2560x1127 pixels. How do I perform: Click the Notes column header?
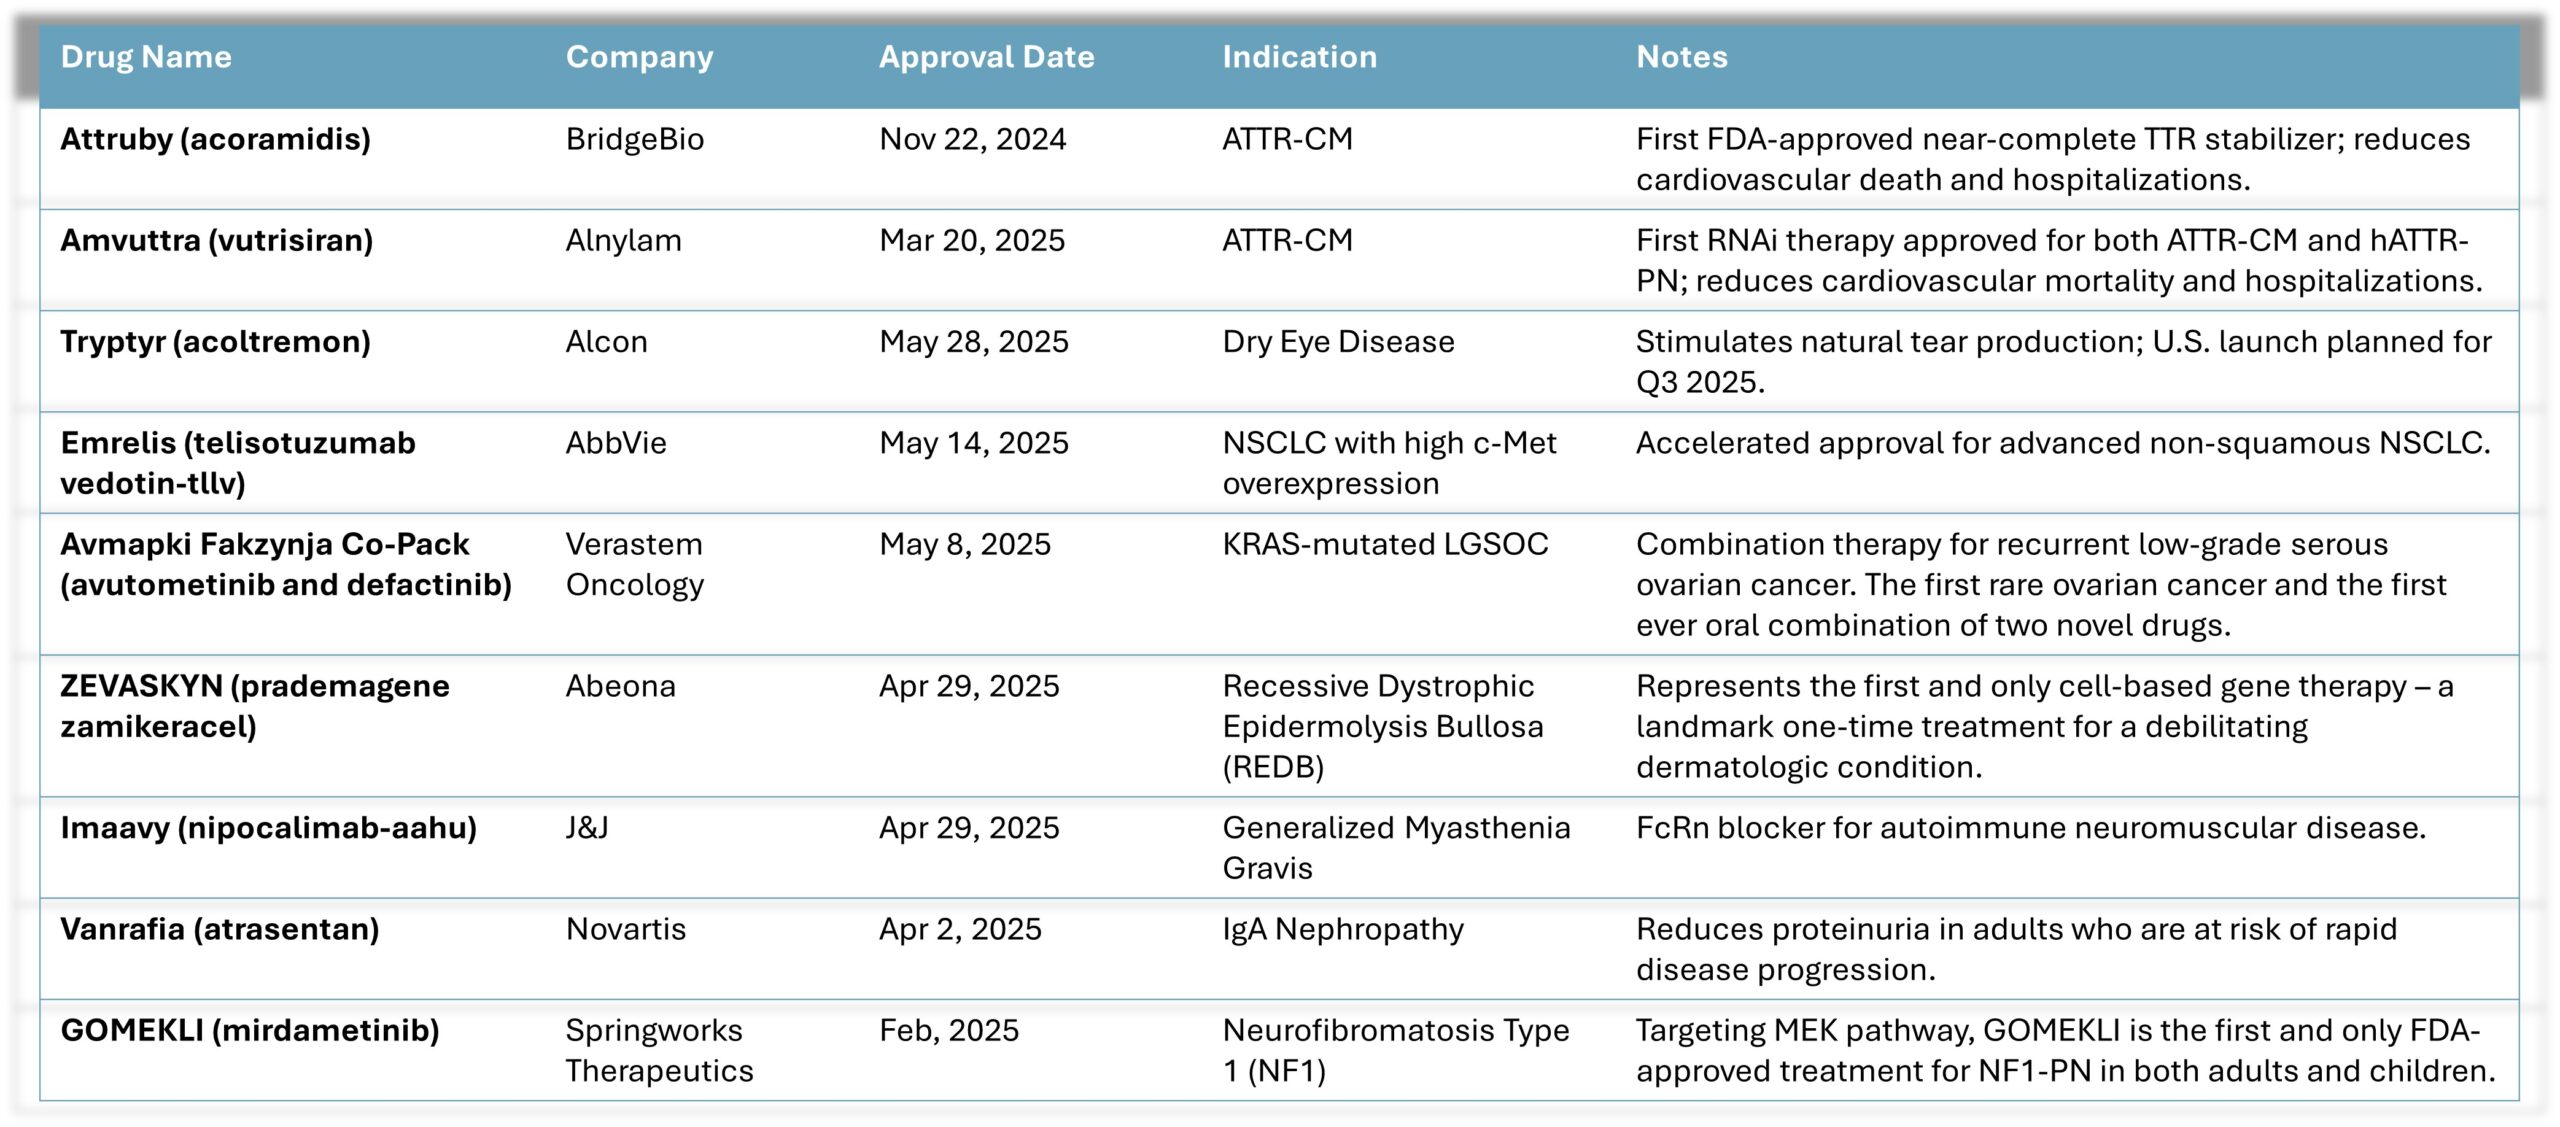point(1681,57)
